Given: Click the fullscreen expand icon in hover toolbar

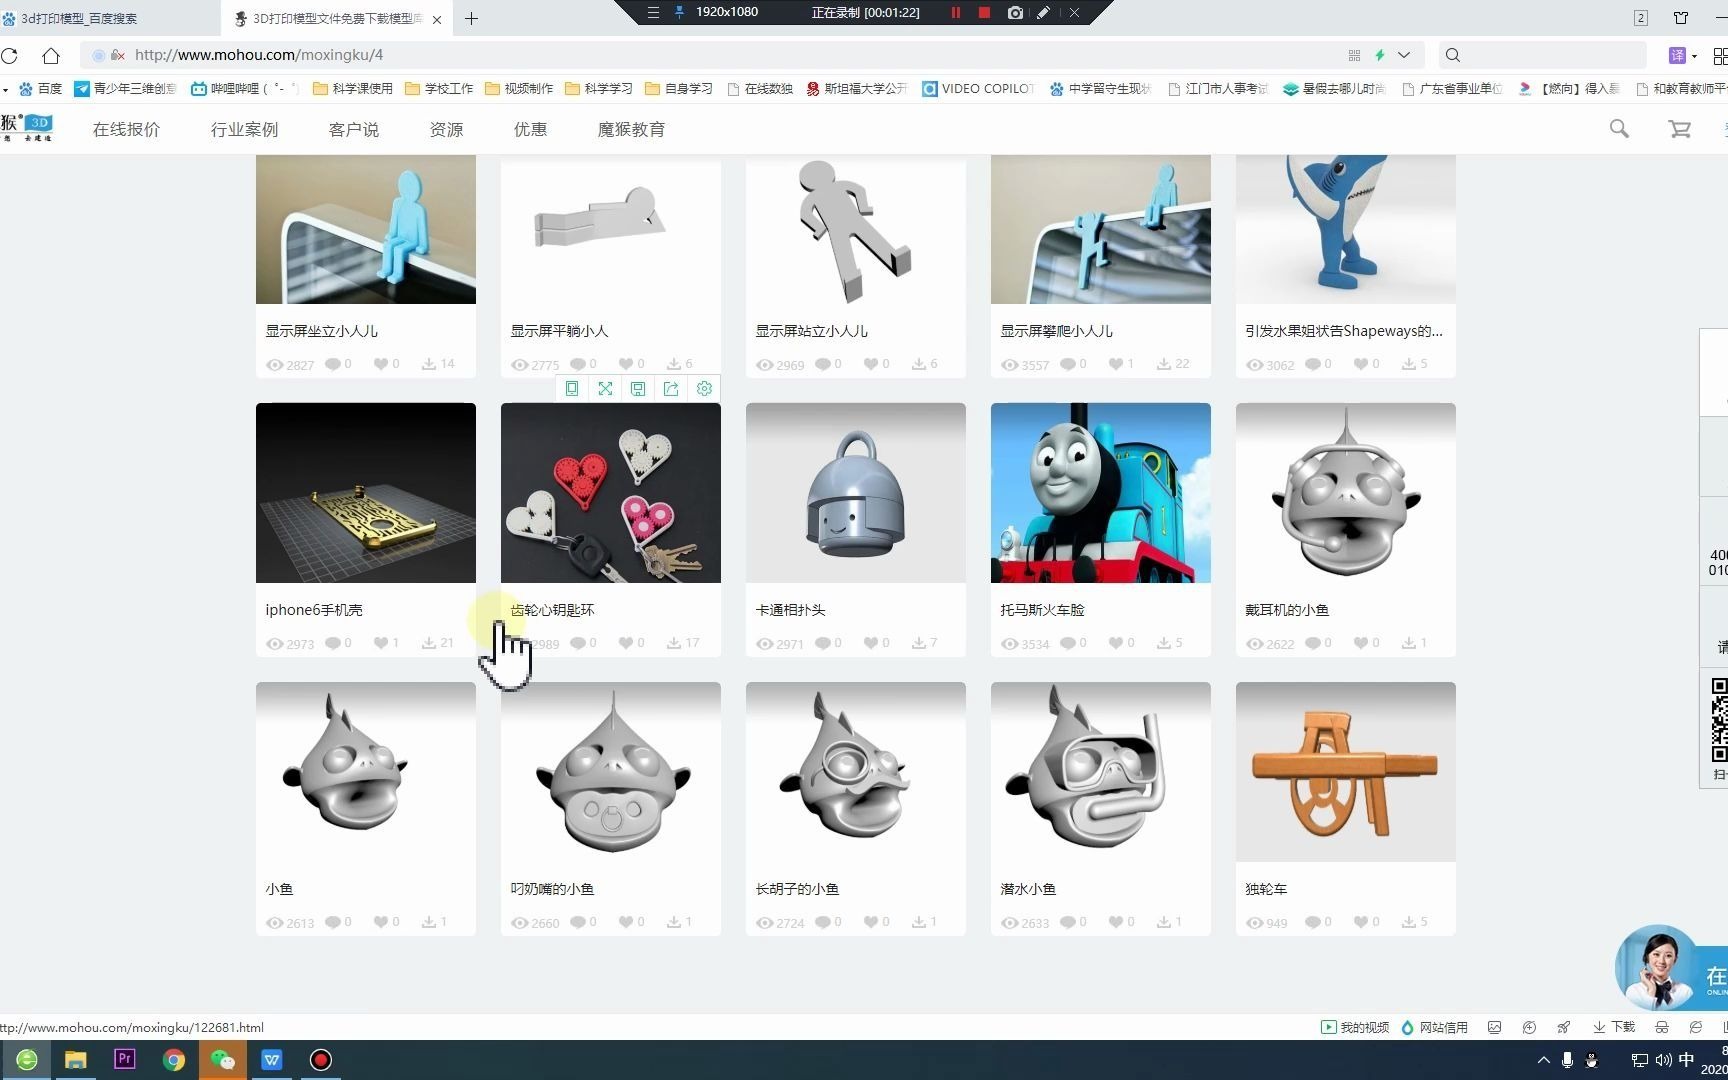Looking at the screenshot, I should [605, 389].
